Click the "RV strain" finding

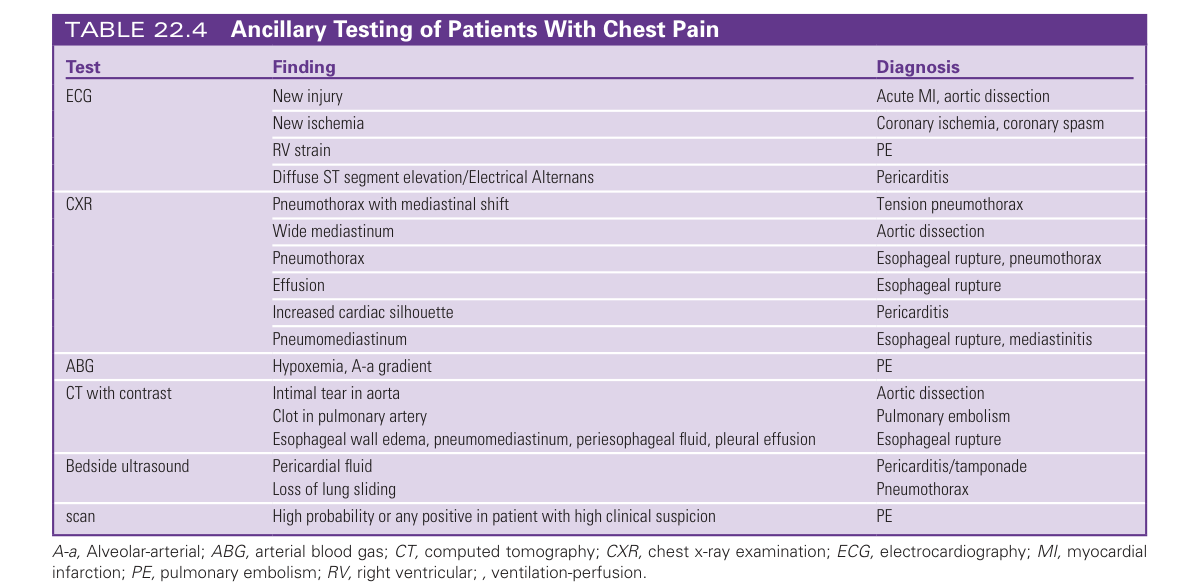click(301, 151)
